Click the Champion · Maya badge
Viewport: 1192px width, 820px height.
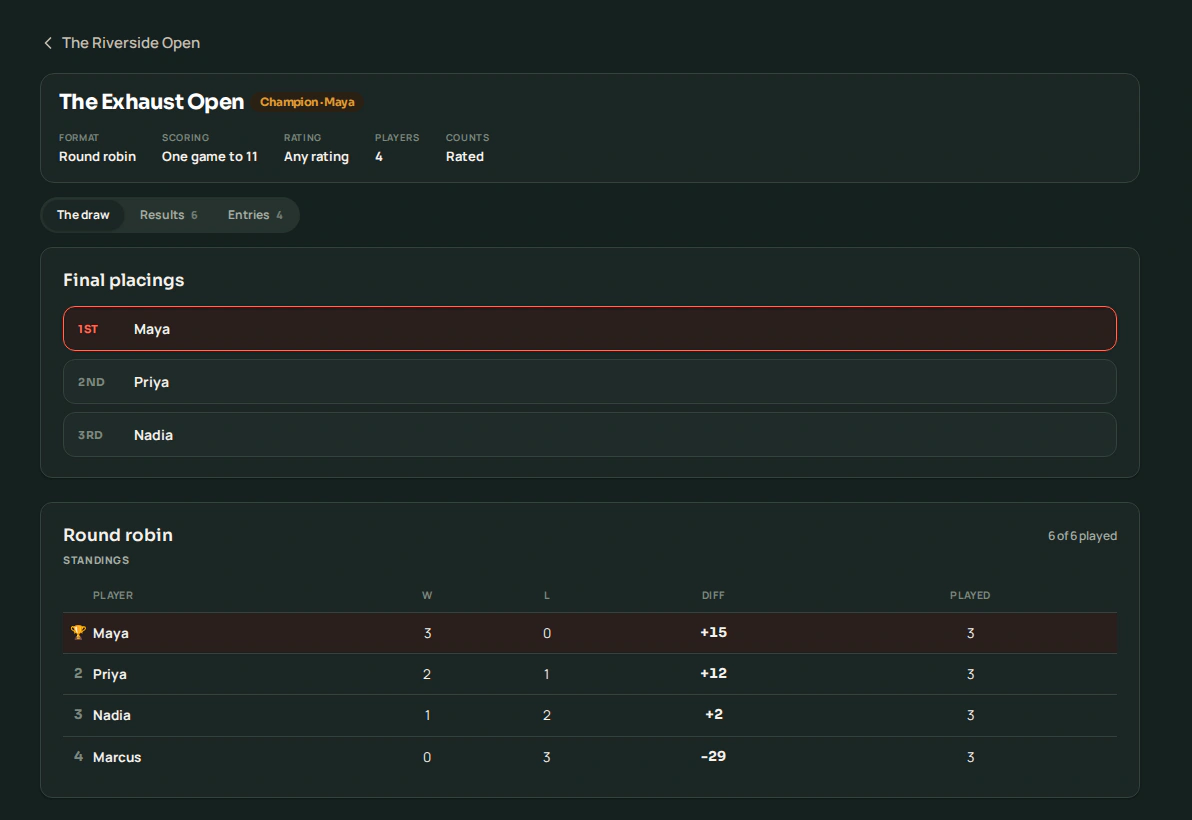307,102
